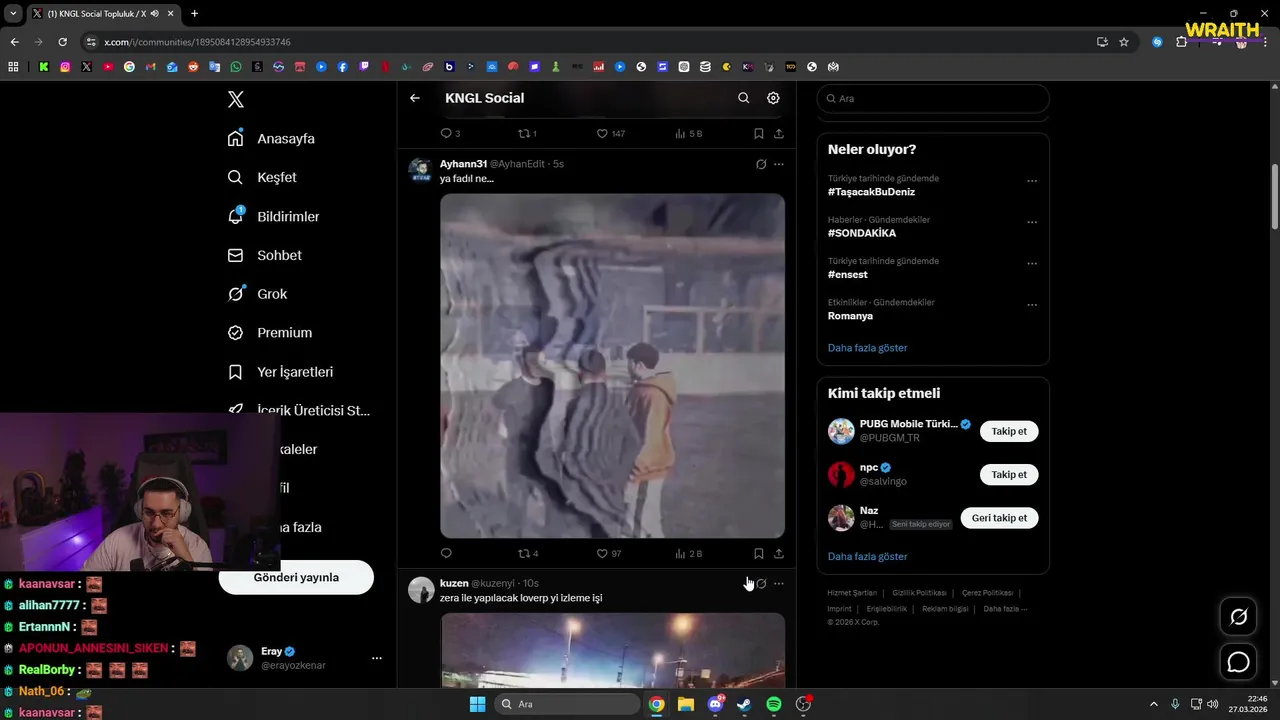The width and height of the screenshot is (1280, 720).
Task: Click the taskbar Ara search box
Action: coord(566,704)
